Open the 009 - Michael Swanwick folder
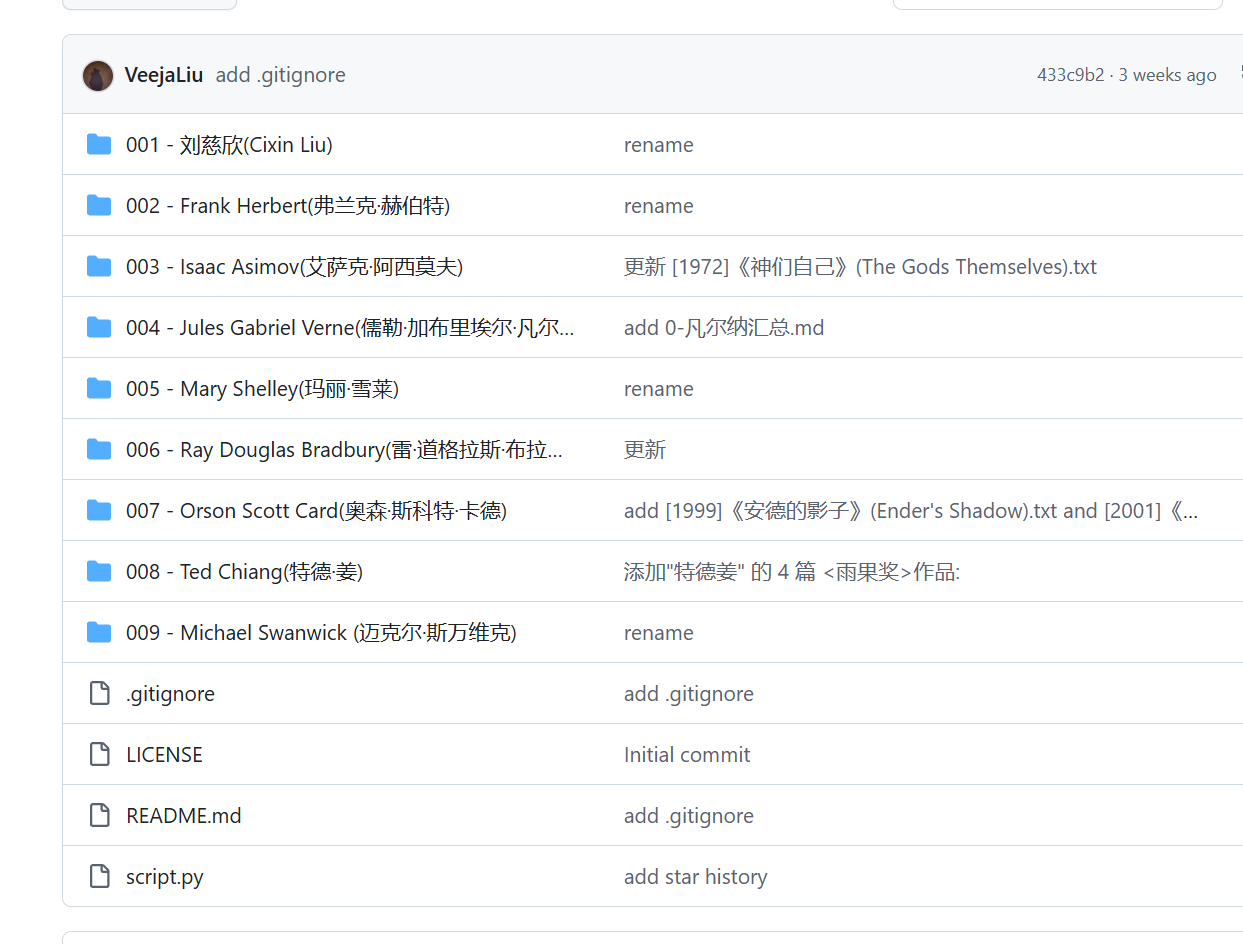This screenshot has height=944, width=1243. (321, 633)
